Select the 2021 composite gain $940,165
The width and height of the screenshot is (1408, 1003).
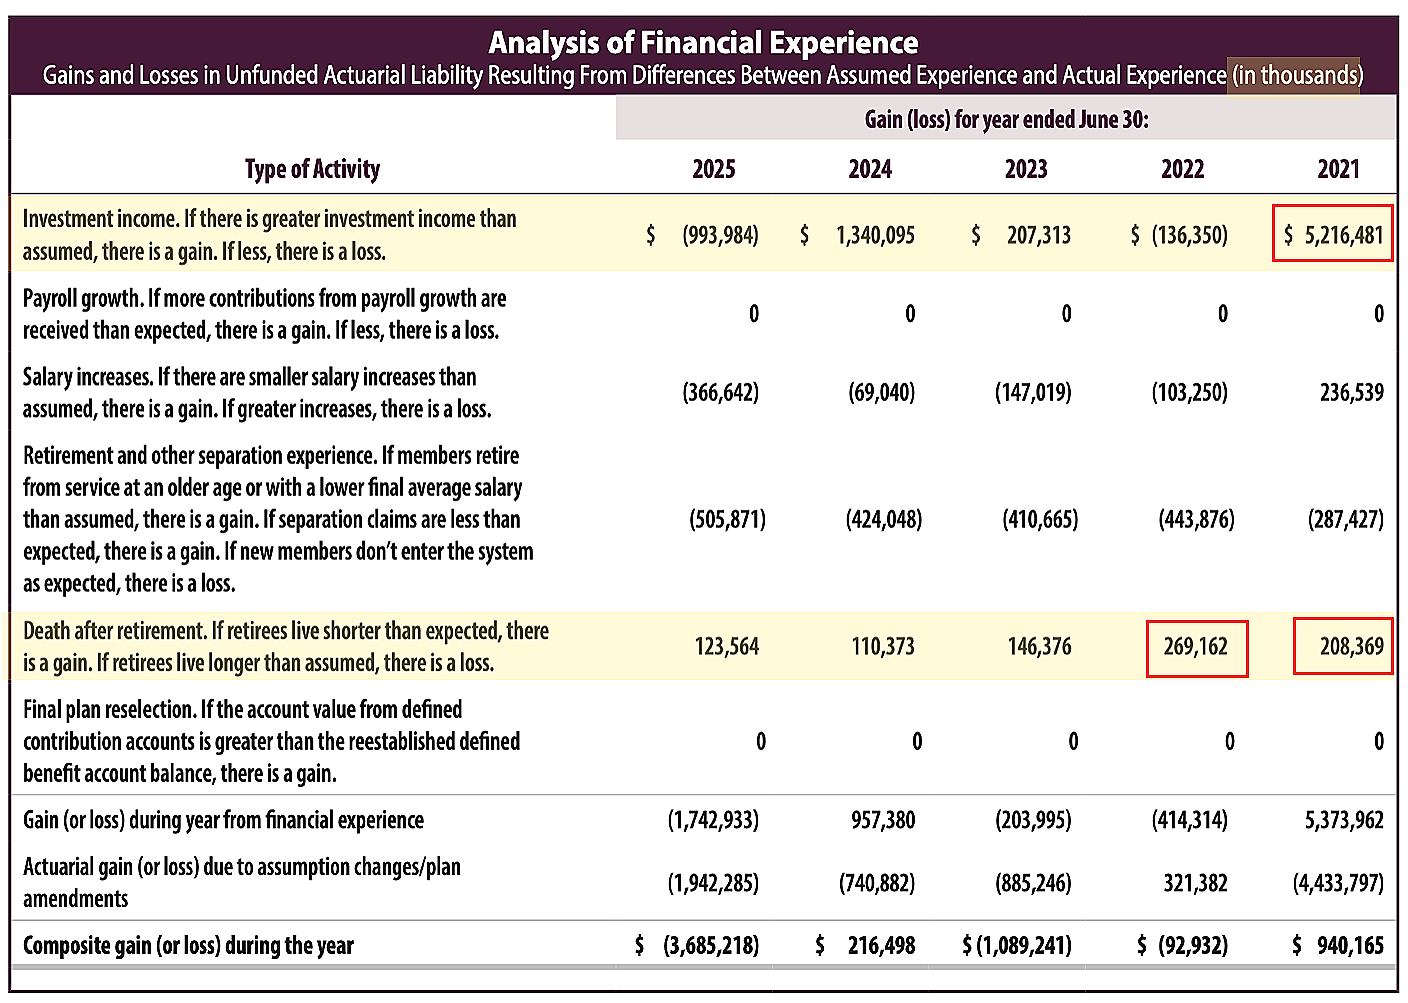[x=1338, y=945]
